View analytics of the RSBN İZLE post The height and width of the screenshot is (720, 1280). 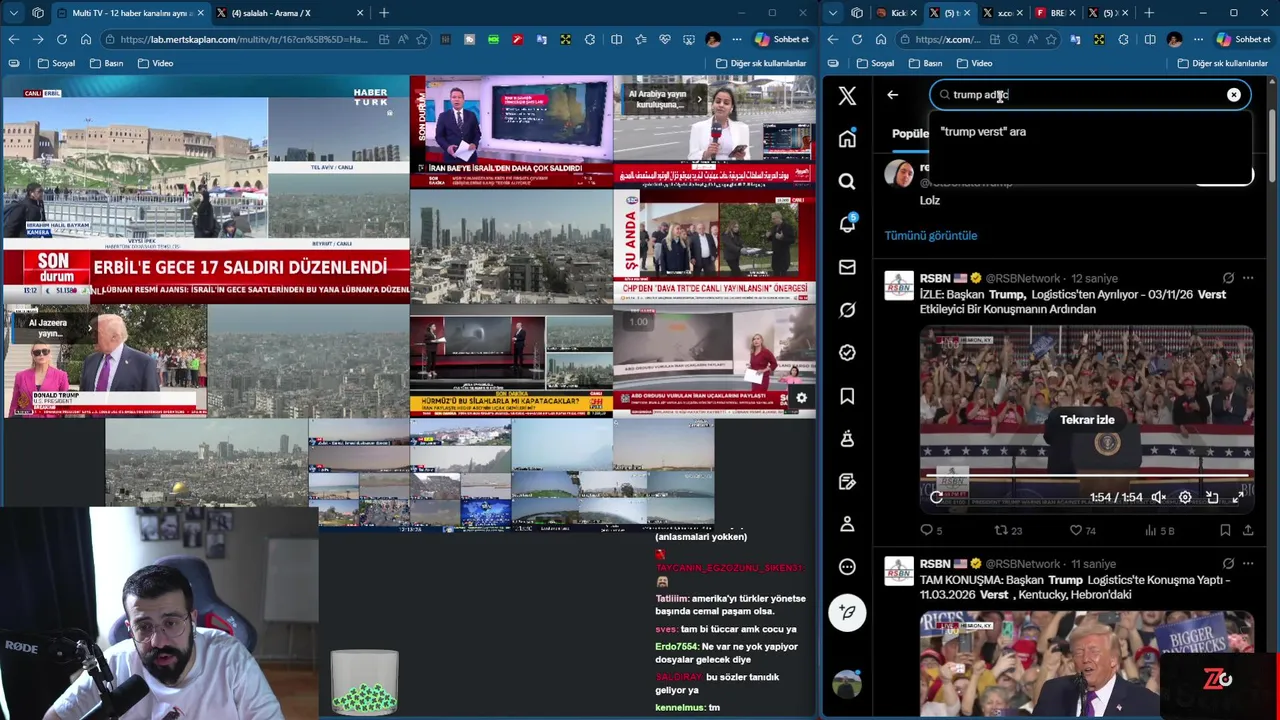(1159, 530)
